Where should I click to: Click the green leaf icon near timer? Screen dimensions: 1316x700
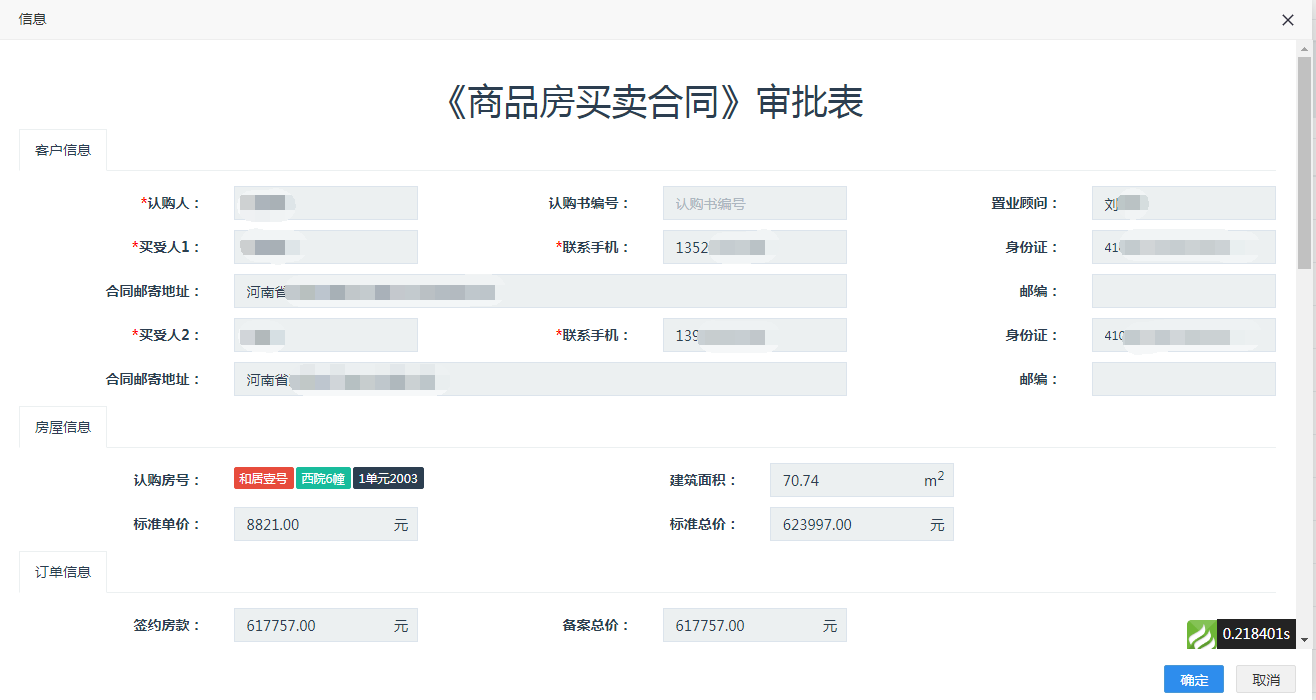[1201, 635]
